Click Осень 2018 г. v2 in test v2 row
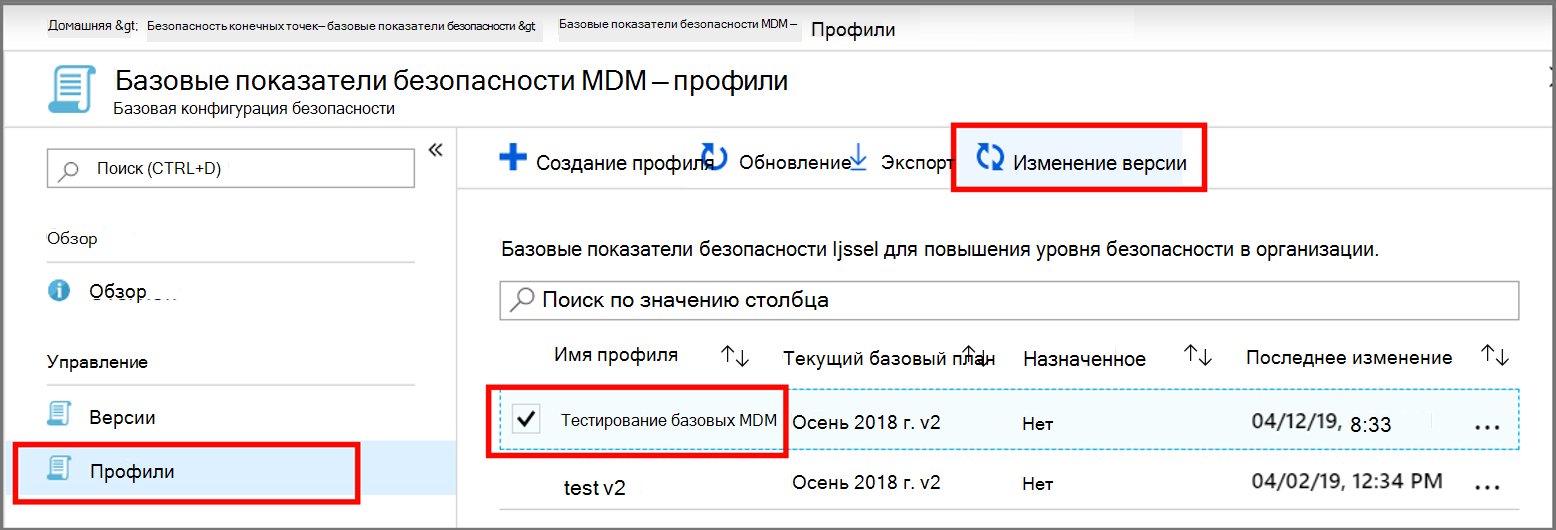The width and height of the screenshot is (1556, 530). [x=866, y=482]
